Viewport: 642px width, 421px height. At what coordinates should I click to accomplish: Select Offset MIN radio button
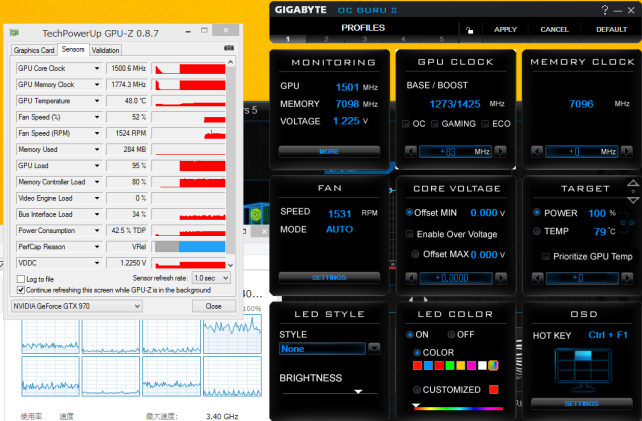point(409,212)
